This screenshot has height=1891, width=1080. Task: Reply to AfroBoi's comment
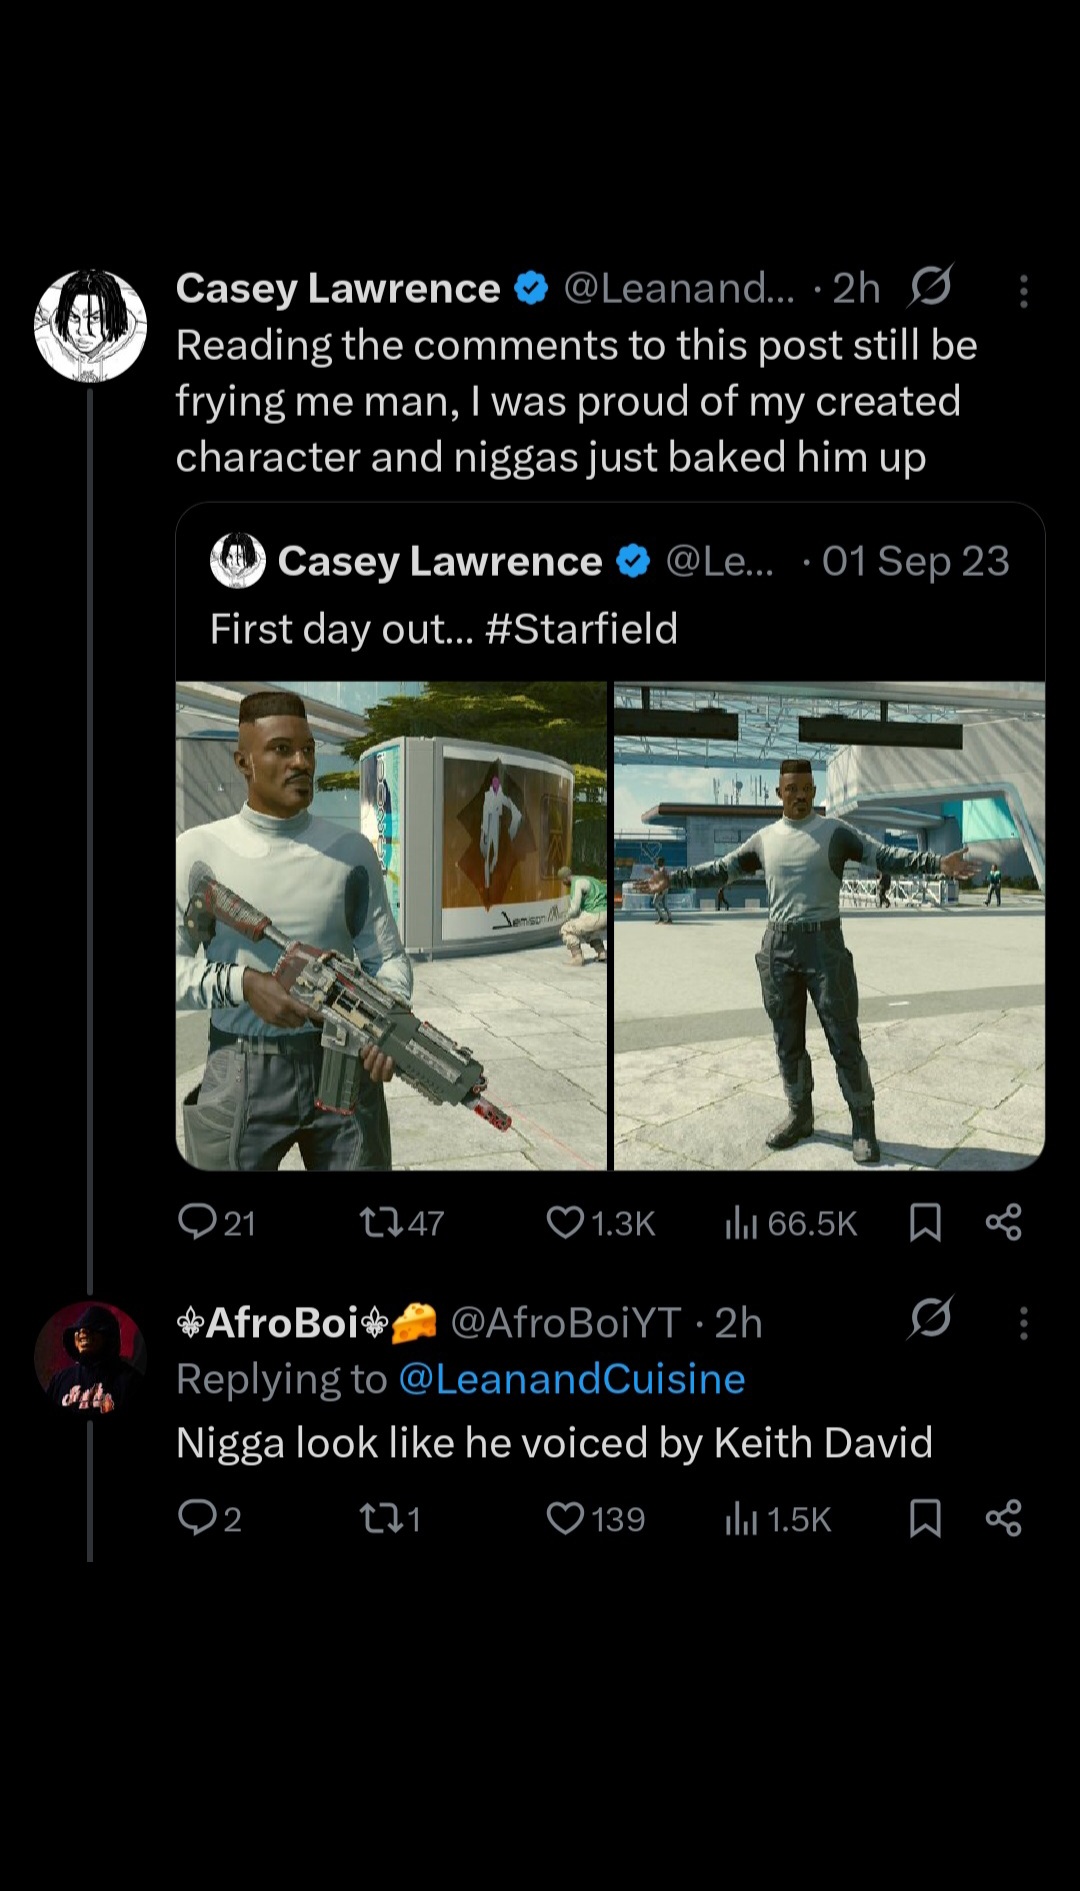(x=197, y=1519)
